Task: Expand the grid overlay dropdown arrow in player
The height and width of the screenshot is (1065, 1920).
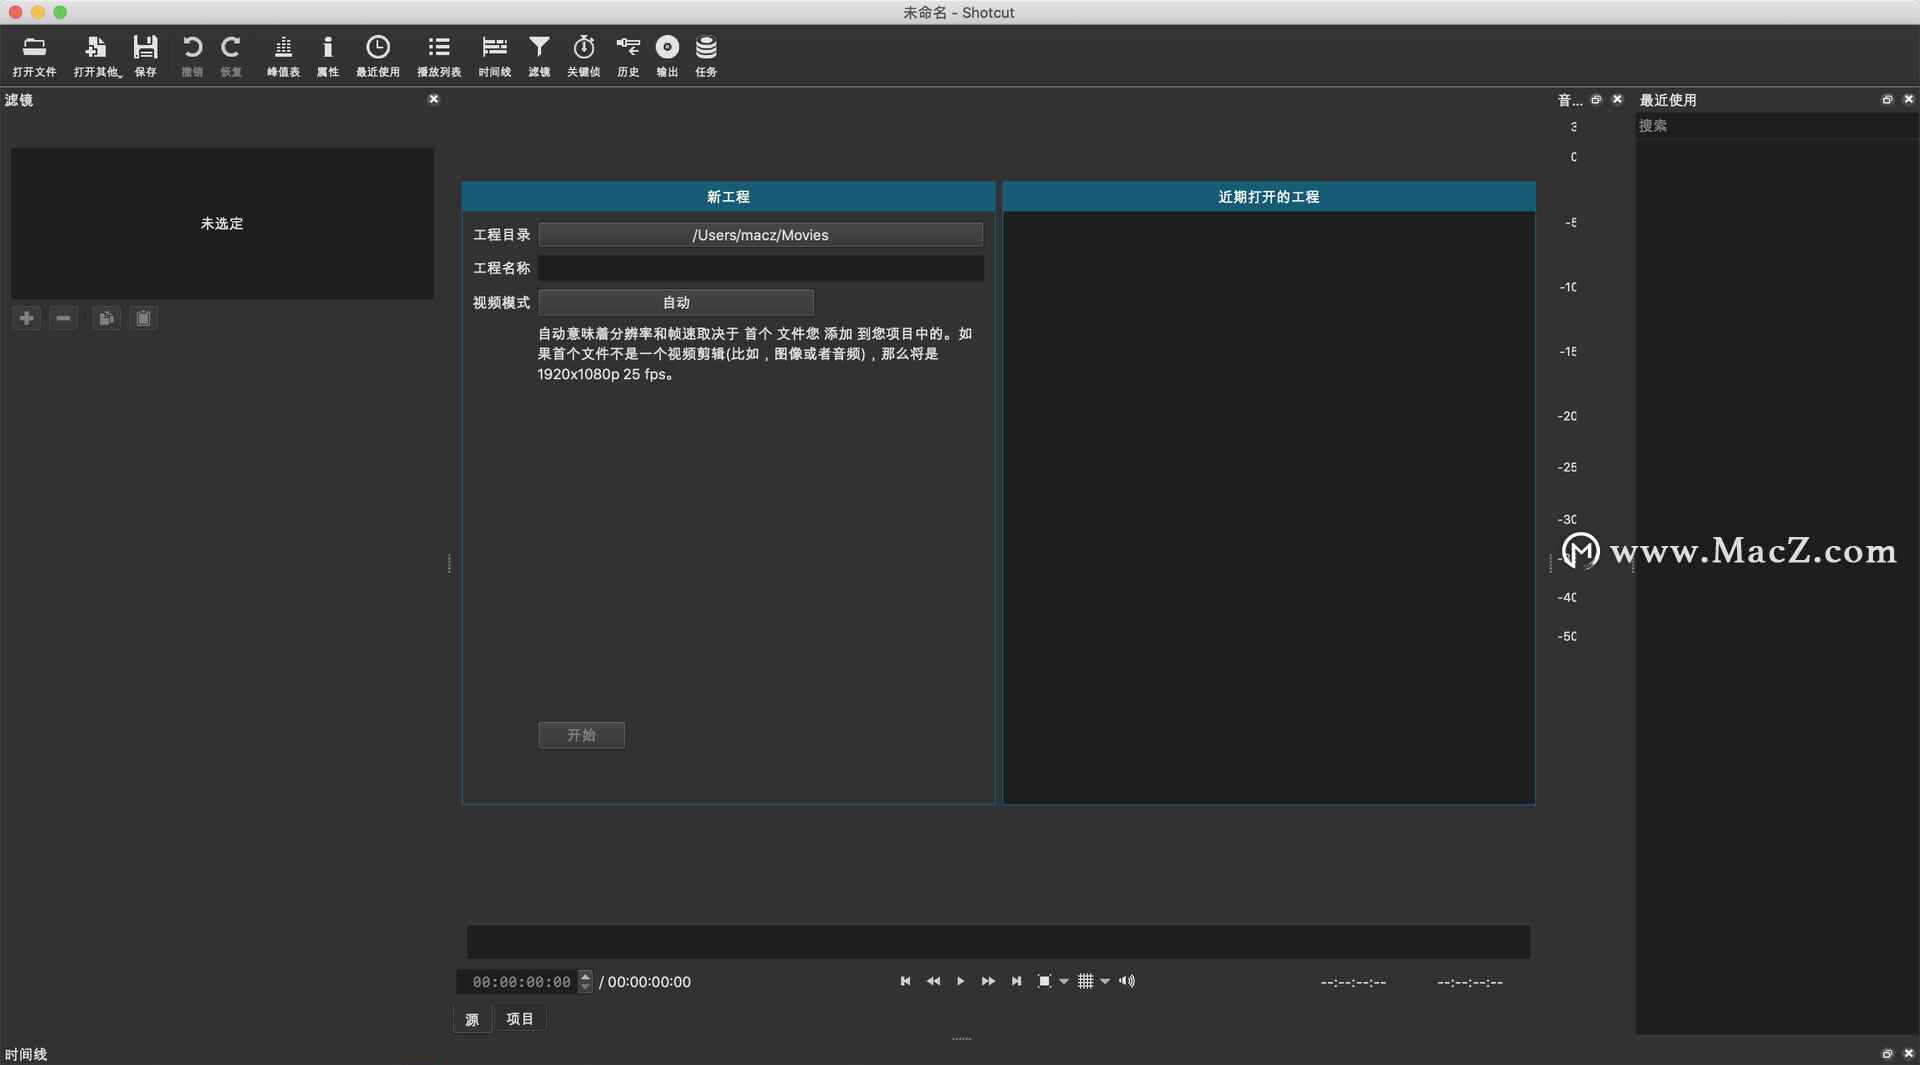Action: tap(1105, 982)
